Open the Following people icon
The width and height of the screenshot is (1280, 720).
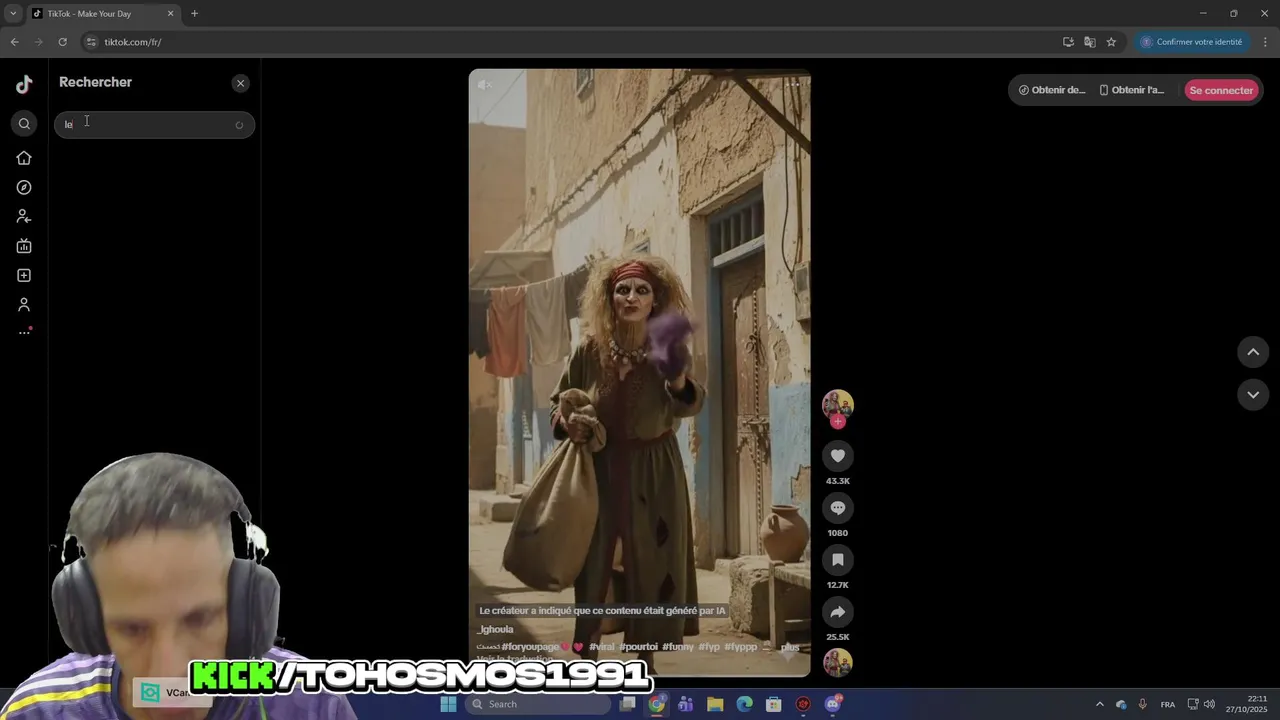24,216
